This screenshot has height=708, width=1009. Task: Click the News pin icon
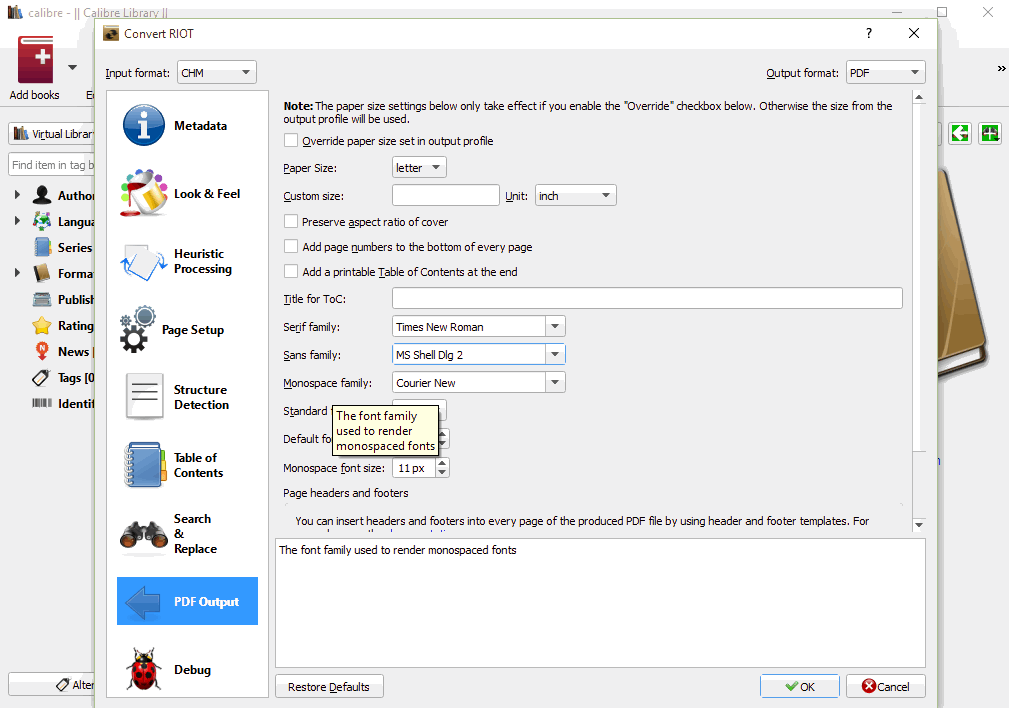pos(42,351)
